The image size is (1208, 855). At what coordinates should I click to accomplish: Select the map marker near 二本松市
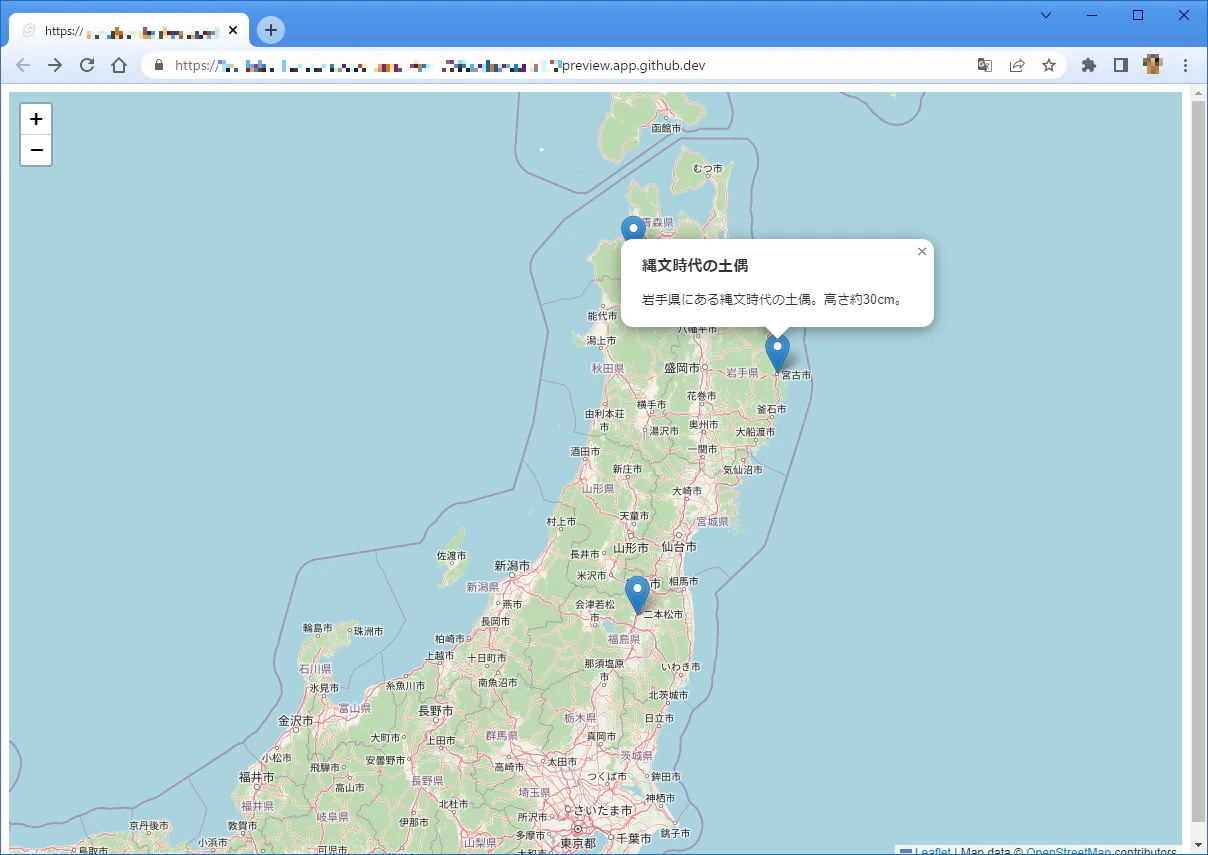tap(638, 596)
